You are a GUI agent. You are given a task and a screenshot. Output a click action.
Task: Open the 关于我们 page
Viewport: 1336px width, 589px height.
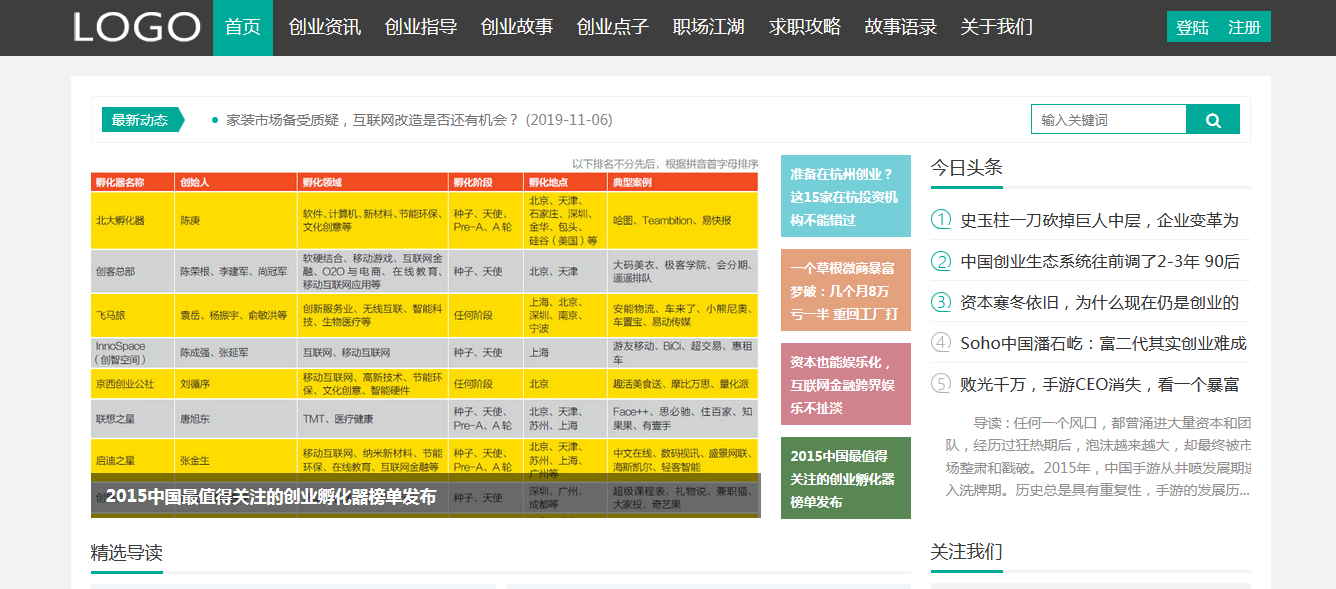(x=997, y=27)
